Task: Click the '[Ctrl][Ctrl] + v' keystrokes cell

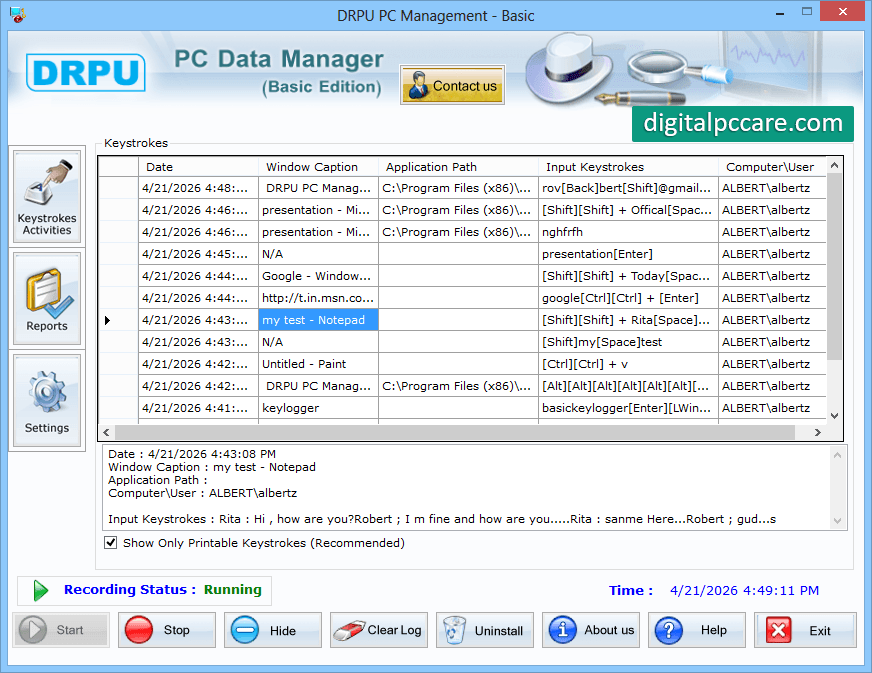Action: (x=628, y=364)
